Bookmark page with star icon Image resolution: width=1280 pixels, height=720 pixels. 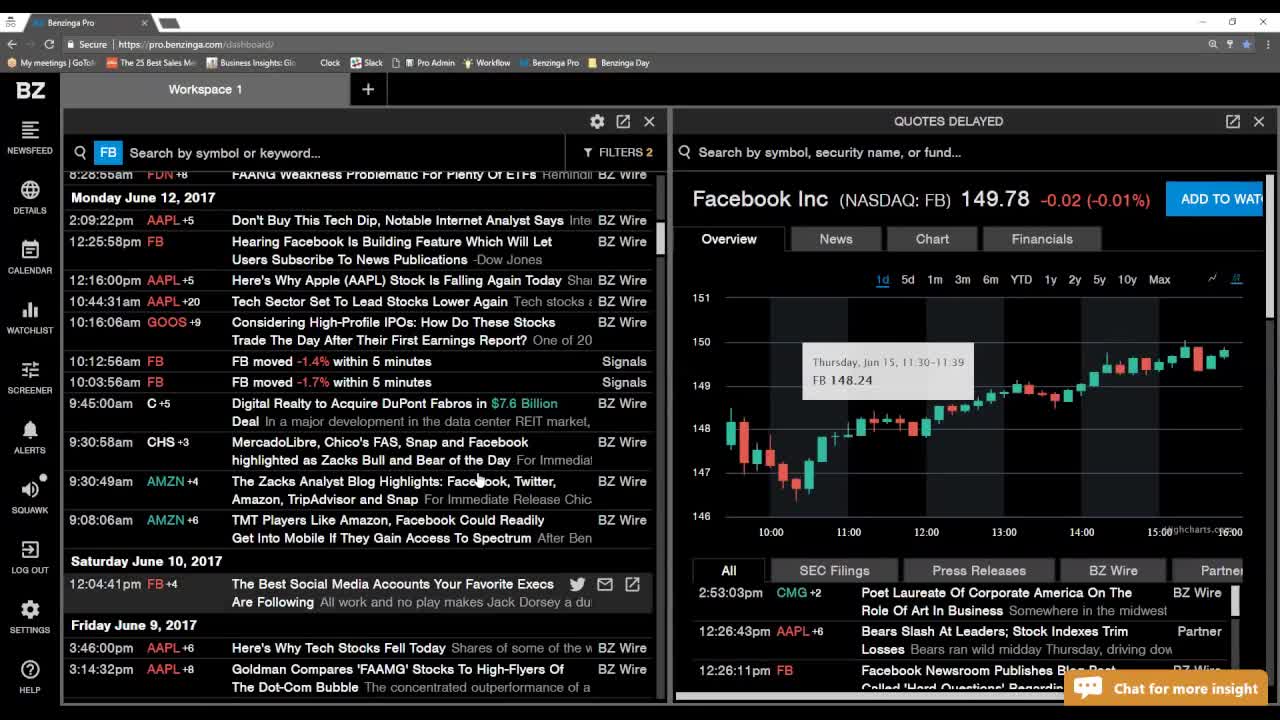[x=1246, y=44]
